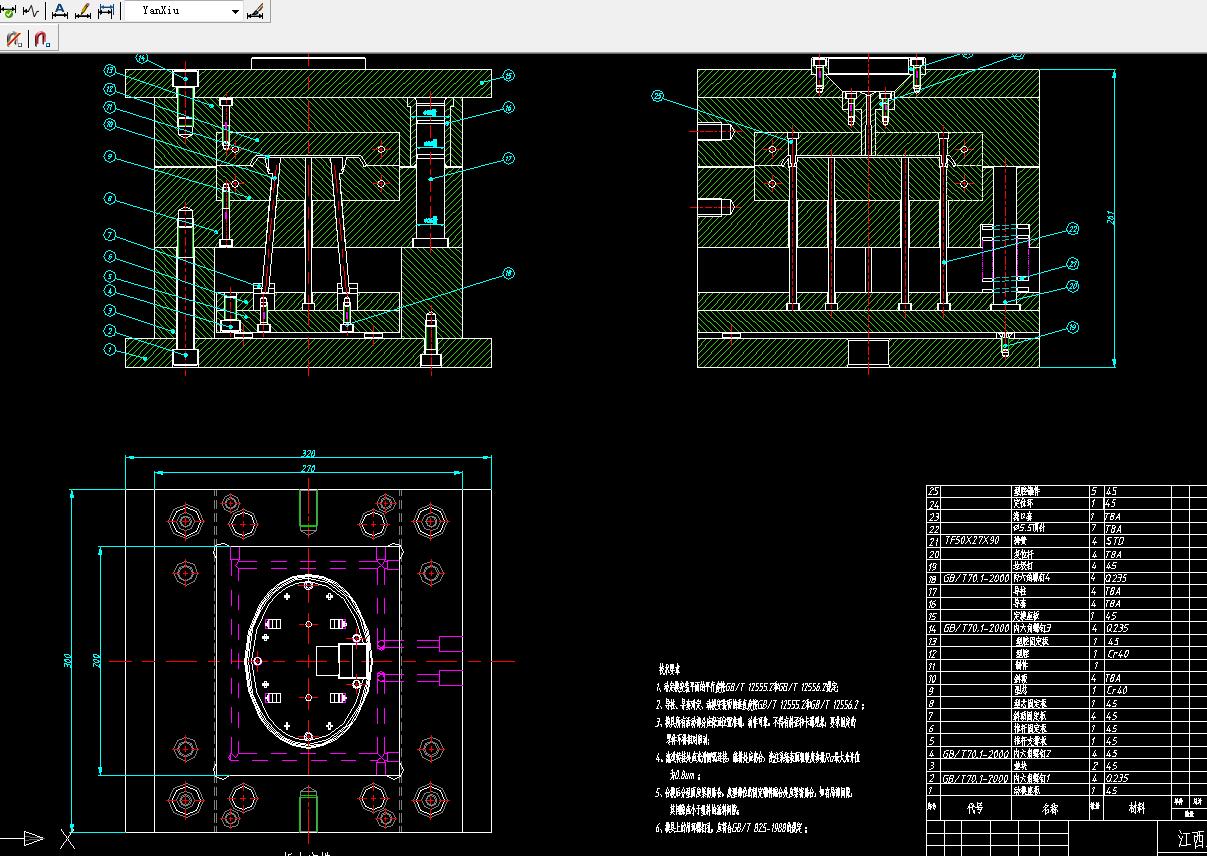Click technical note 2 mentioning GB/T 12556.2
The image size is (1207, 856).
758,704
